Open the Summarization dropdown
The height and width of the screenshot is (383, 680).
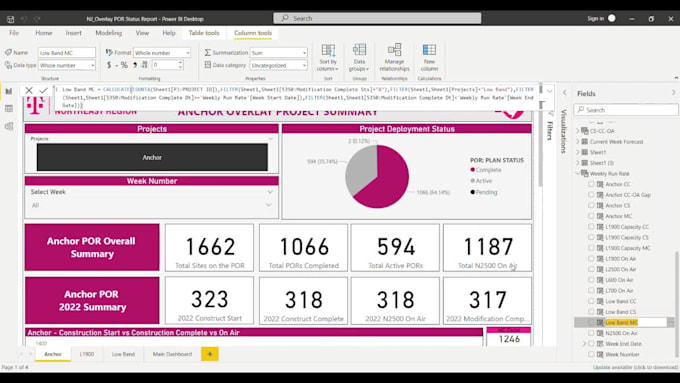pos(278,52)
